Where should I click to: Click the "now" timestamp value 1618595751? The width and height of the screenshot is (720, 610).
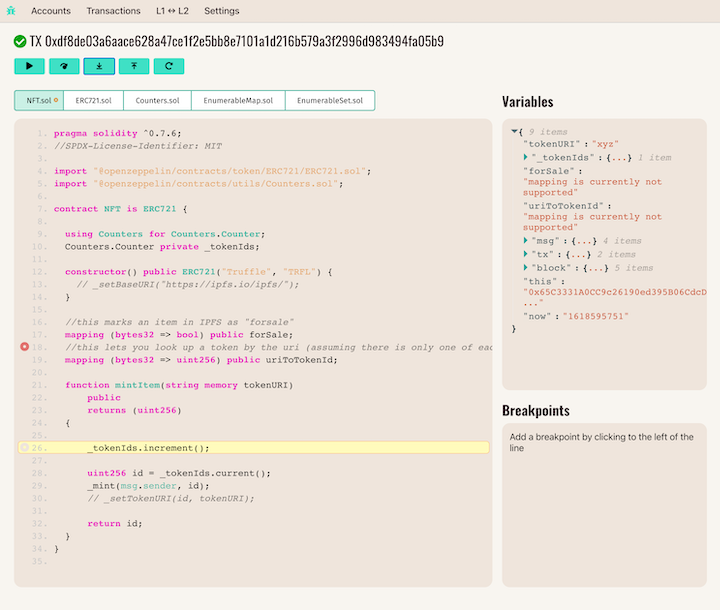tap(596, 316)
